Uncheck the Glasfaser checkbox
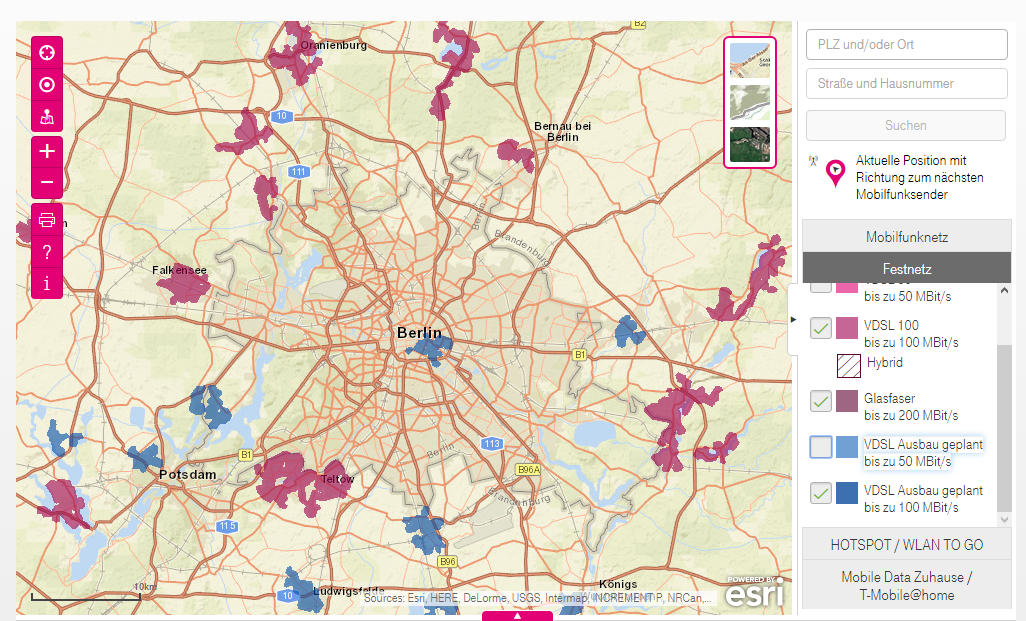Viewport: 1026px width, 621px height. [x=821, y=401]
